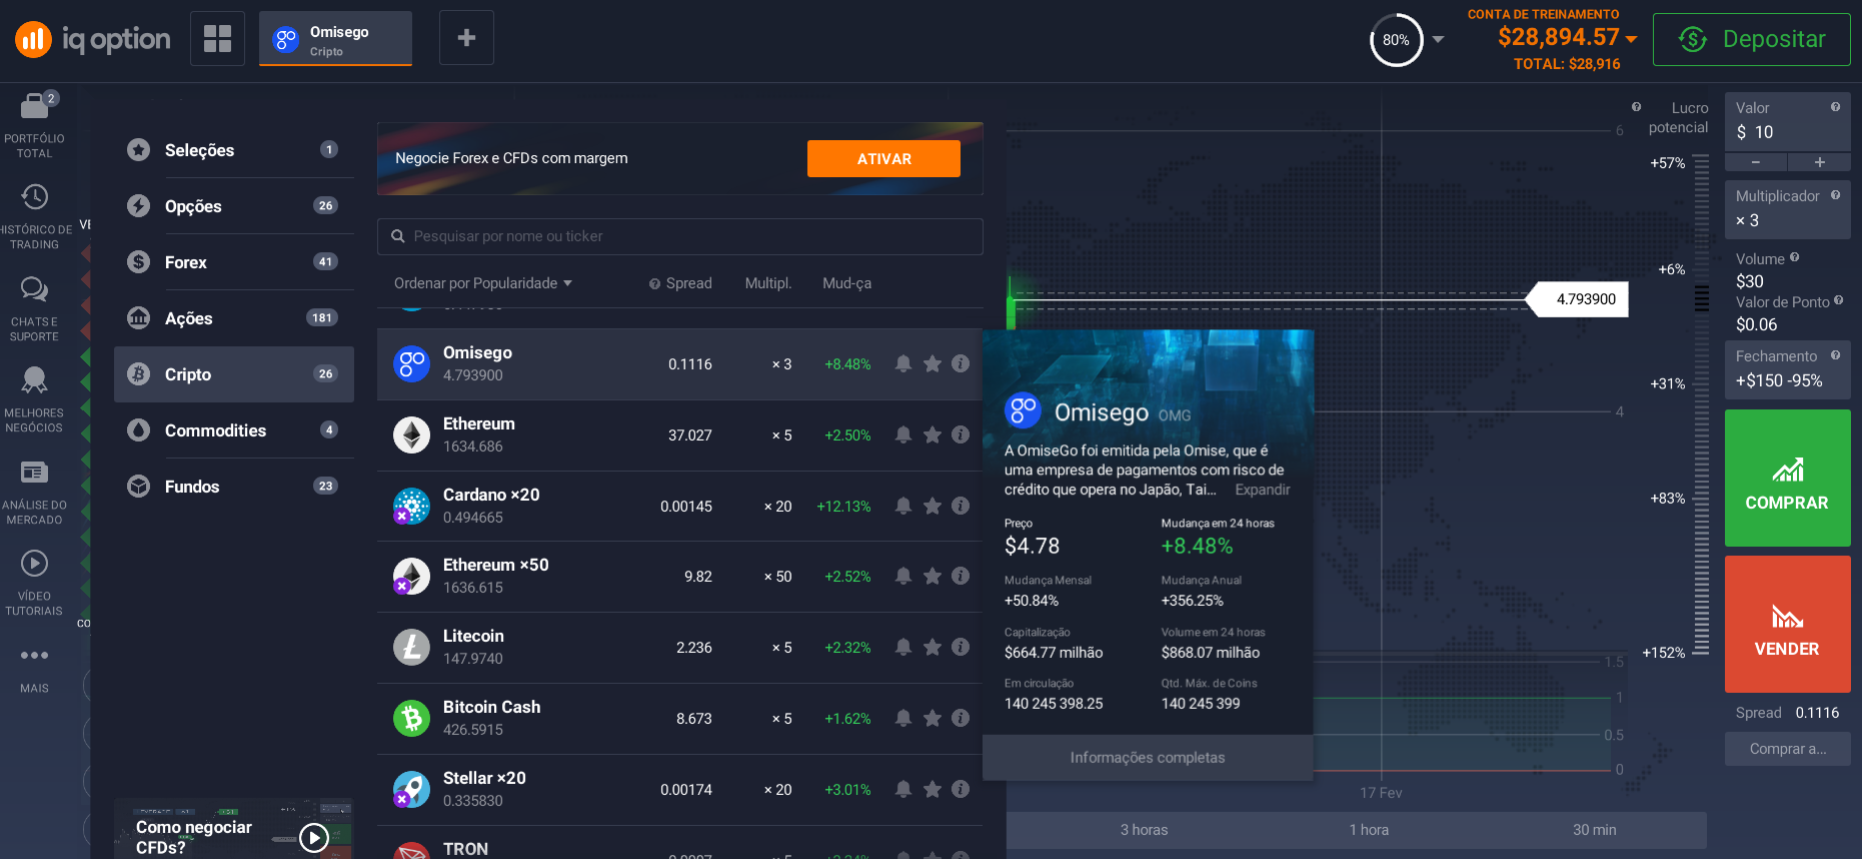This screenshot has width=1862, height=859.
Task: Click the green COMPRAR button
Action: [1787, 478]
